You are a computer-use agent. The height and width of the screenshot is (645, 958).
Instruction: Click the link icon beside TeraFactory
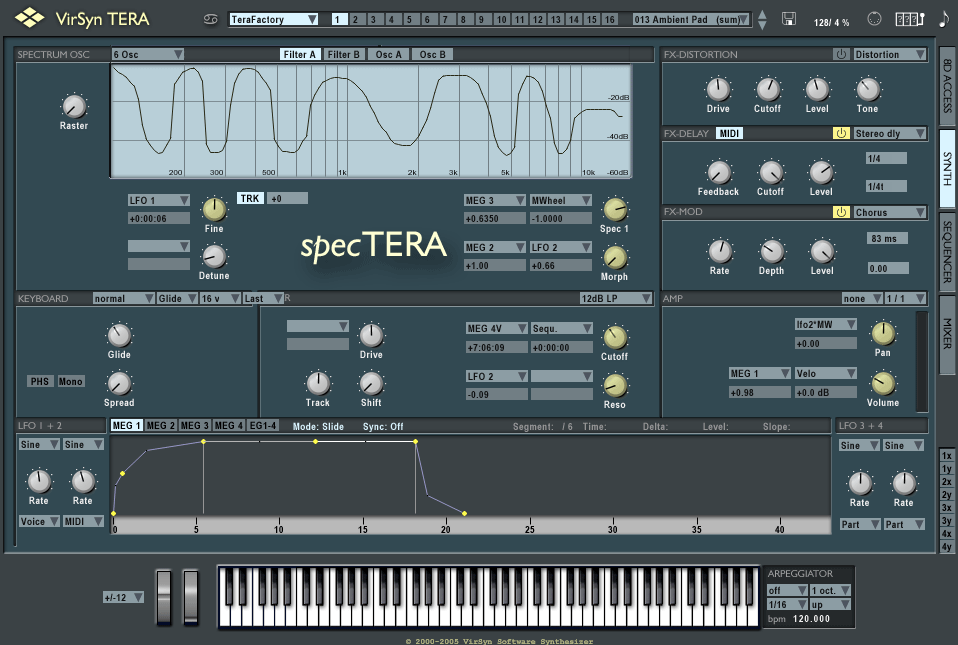pos(210,20)
